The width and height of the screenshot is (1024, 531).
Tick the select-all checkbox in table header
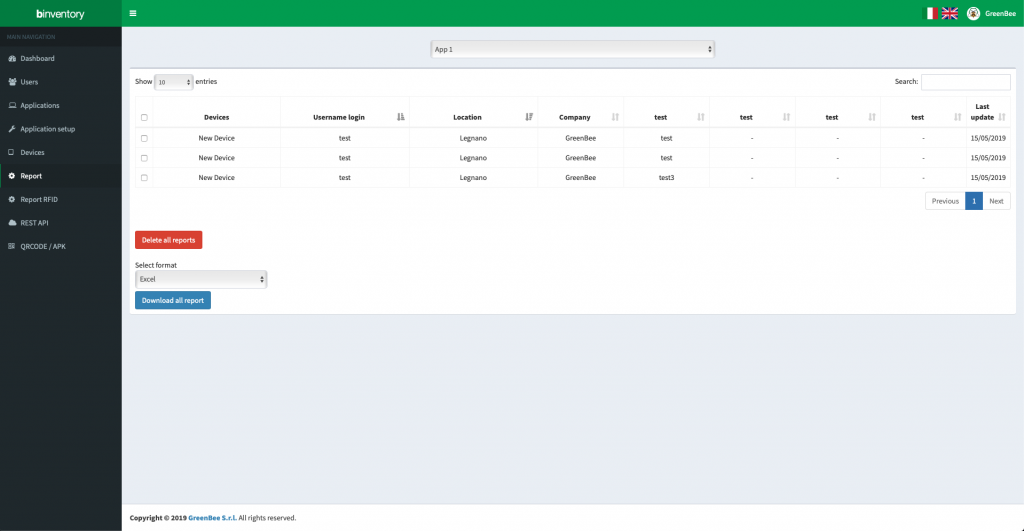pos(144,118)
